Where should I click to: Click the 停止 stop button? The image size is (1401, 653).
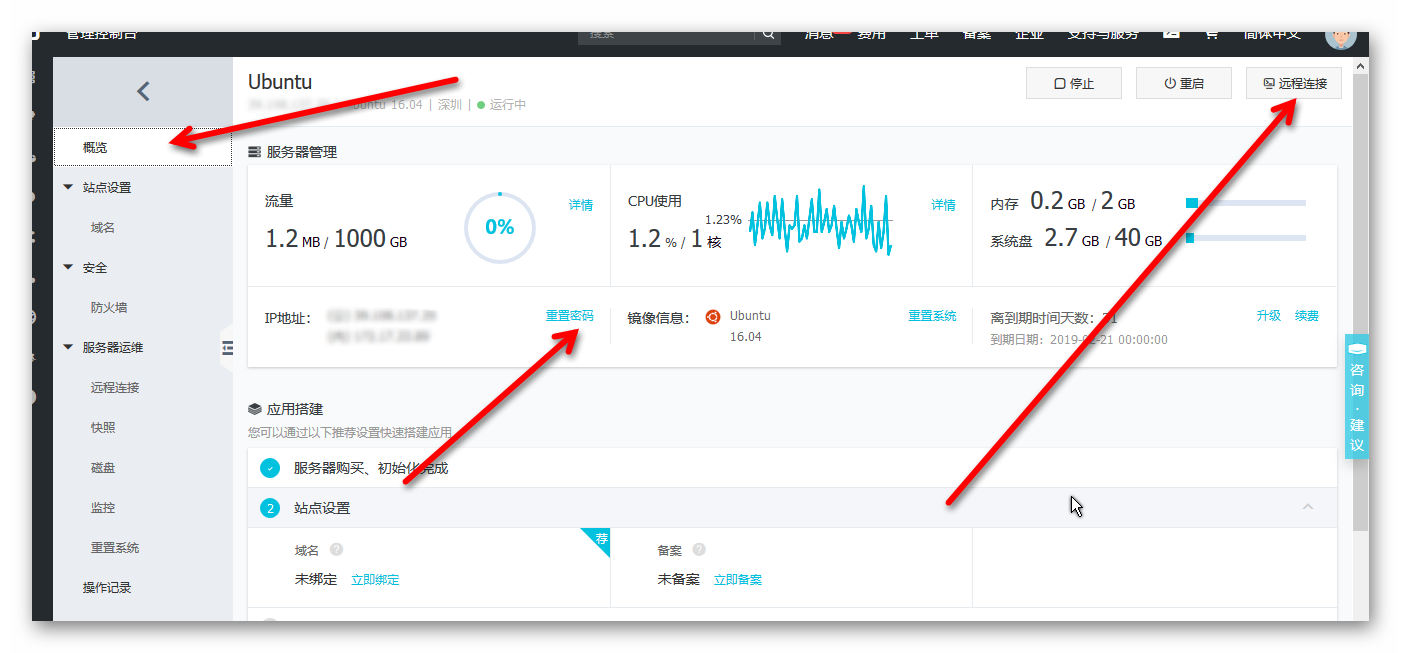[1074, 83]
